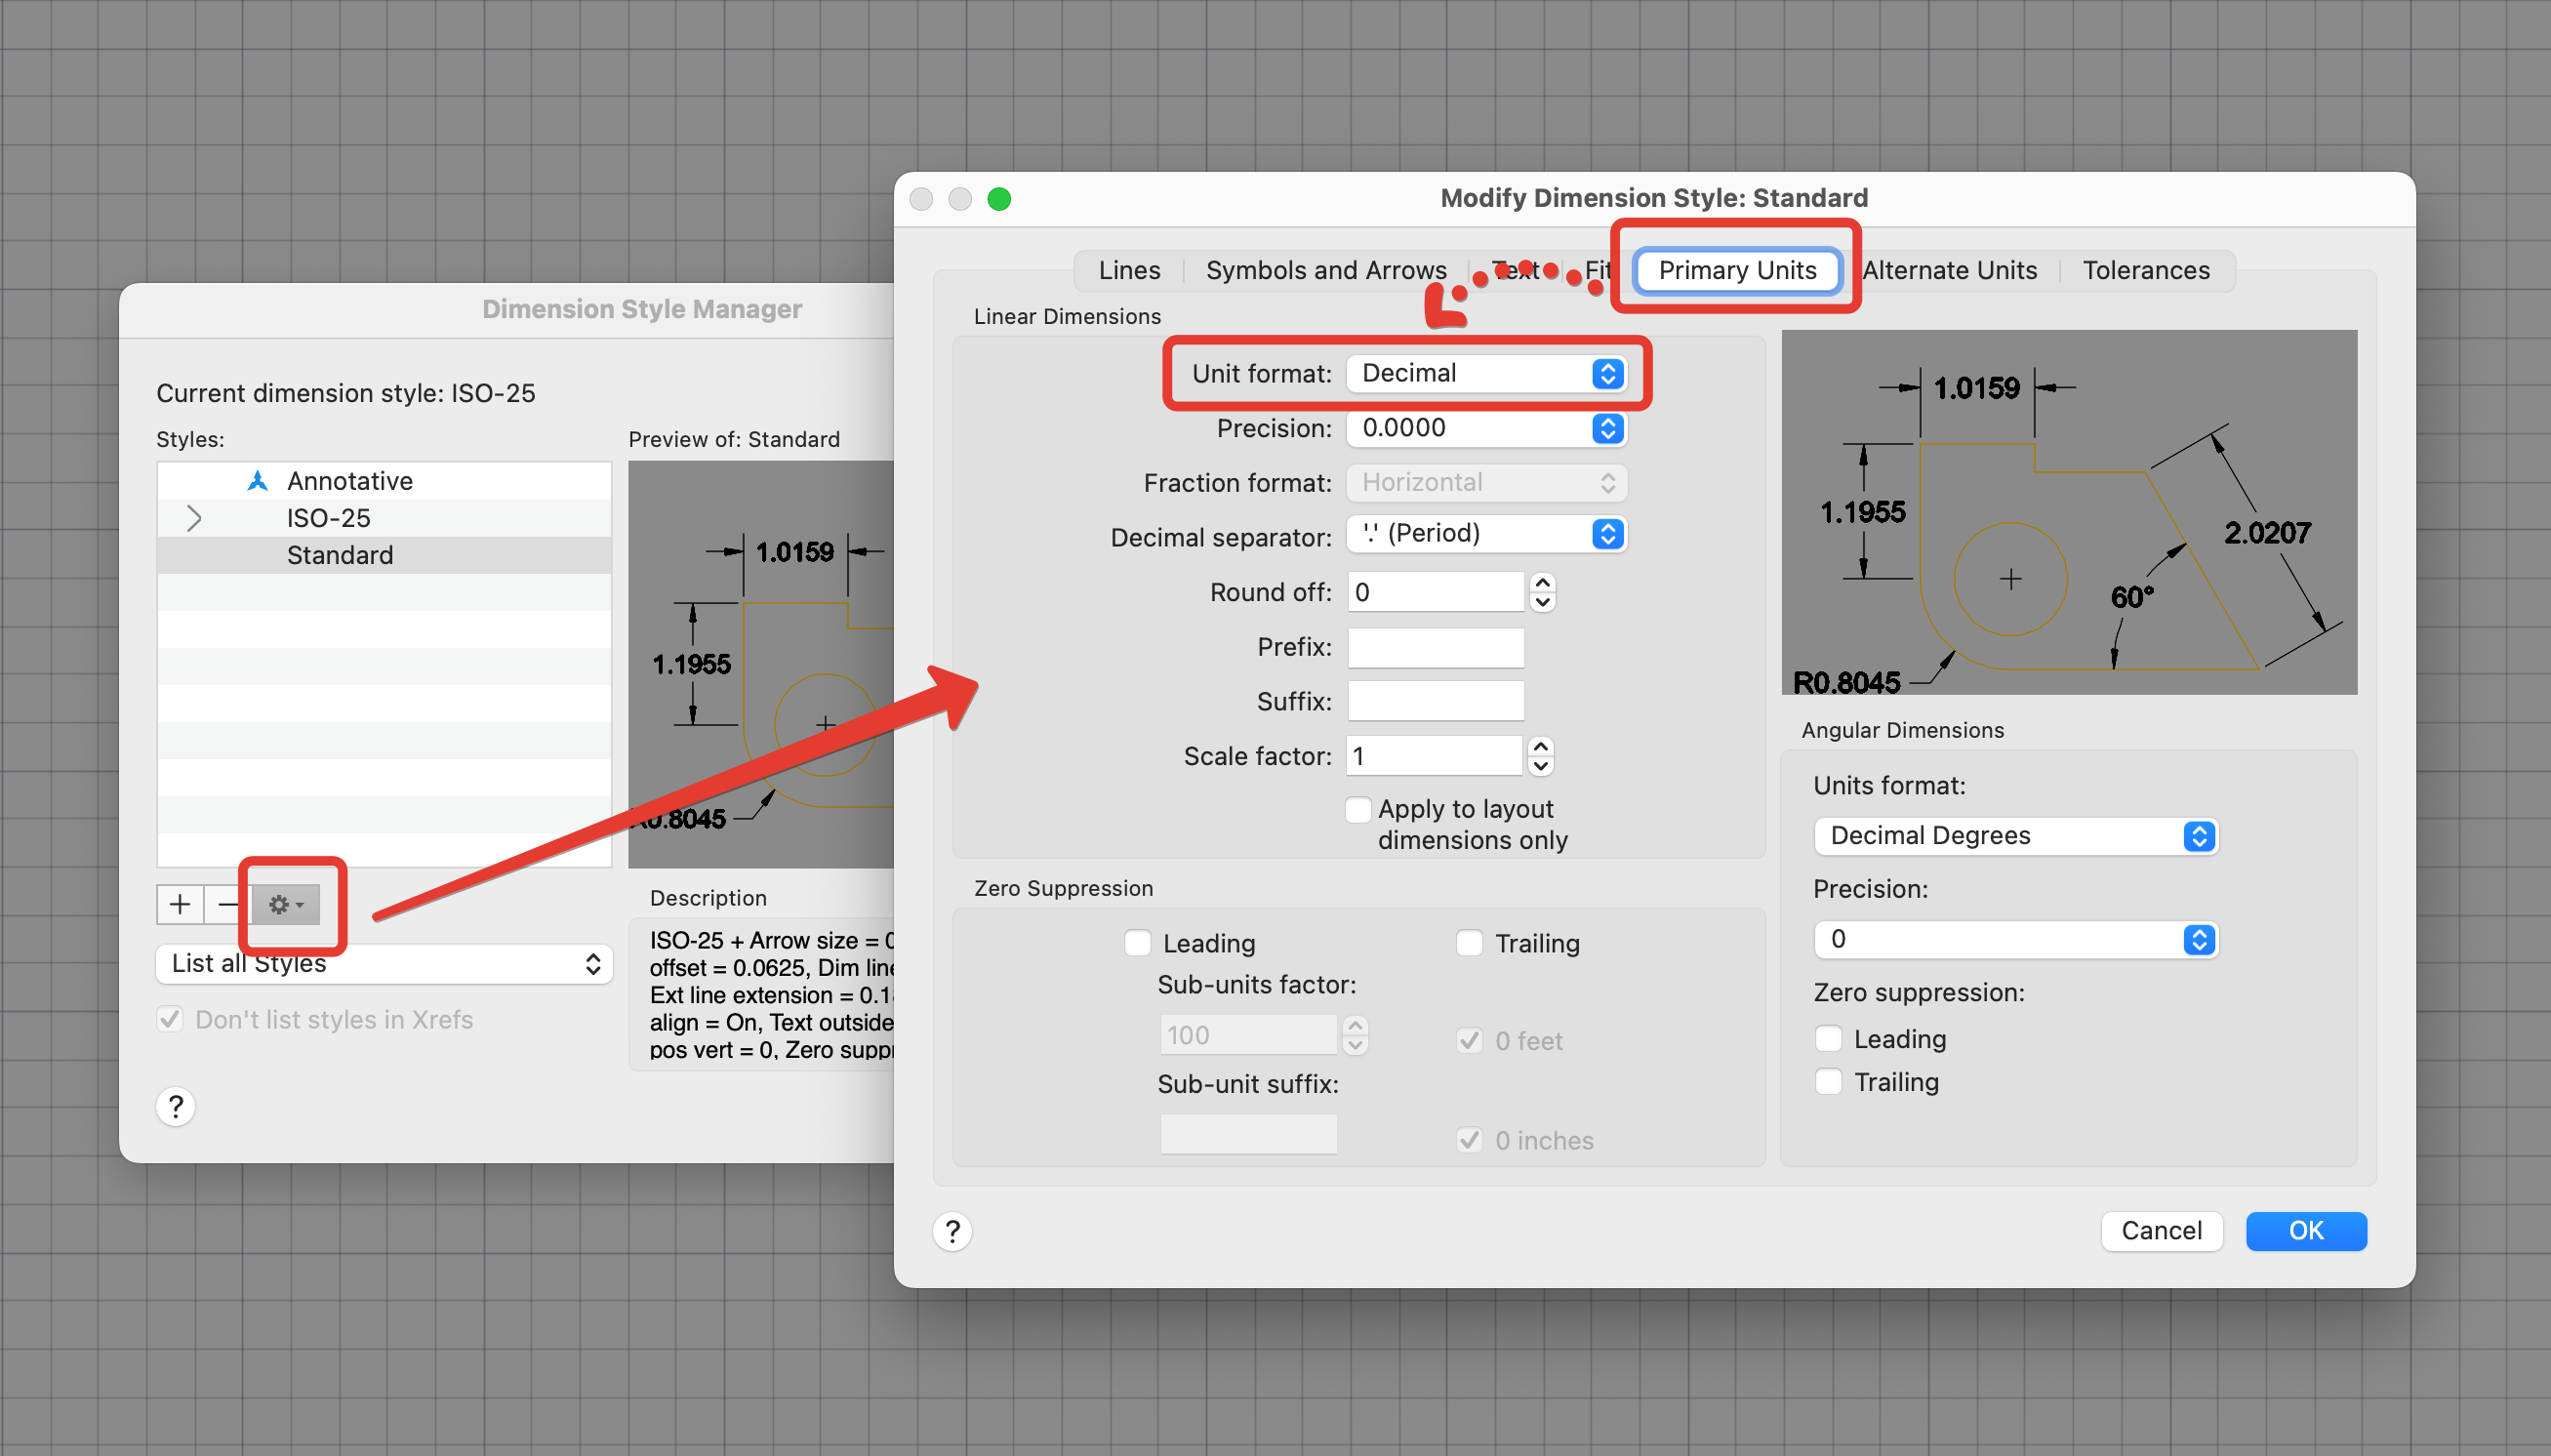Screen dimensions: 2551x1456
Task: Click the help question mark in Dimension Style Manager
Action: tap(175, 1105)
